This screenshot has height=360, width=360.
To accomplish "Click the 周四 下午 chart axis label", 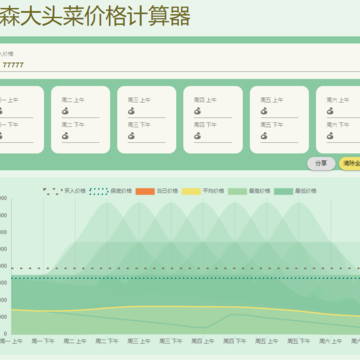I will 235,341.
